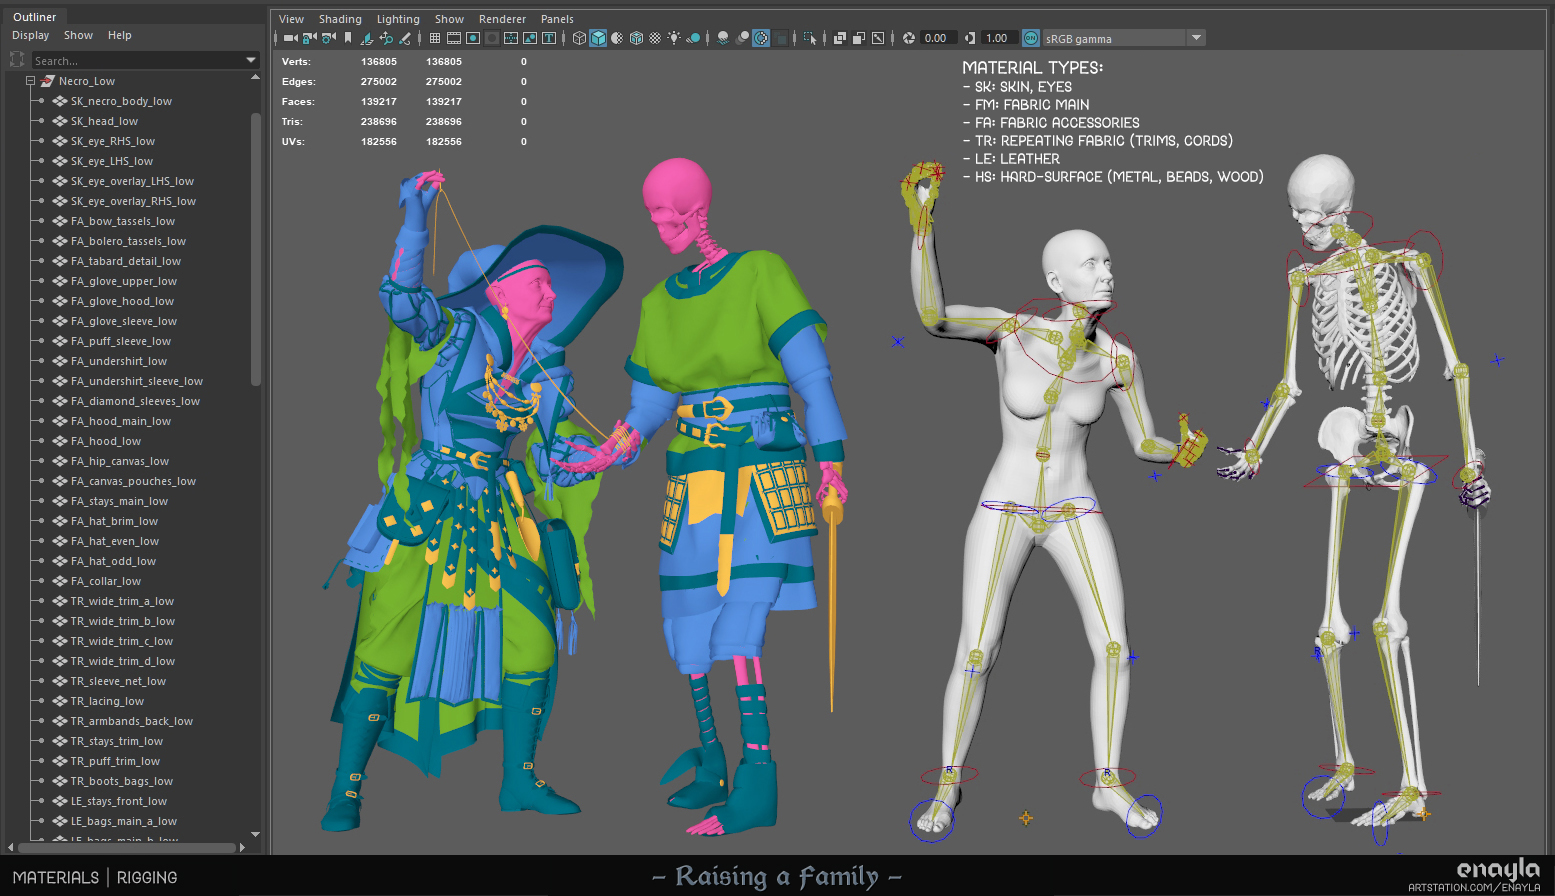Enable the Film Gate display icon
1555x896 pixels.
[x=454, y=38]
